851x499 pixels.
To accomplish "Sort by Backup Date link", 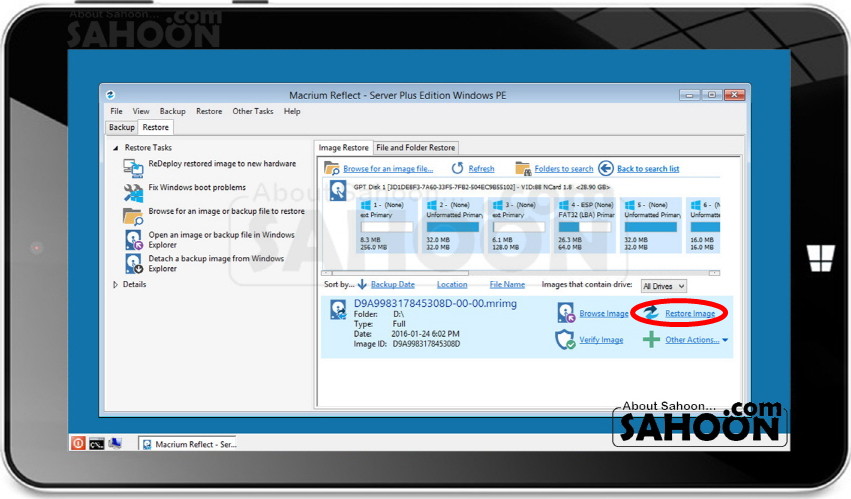I will tap(392, 285).
